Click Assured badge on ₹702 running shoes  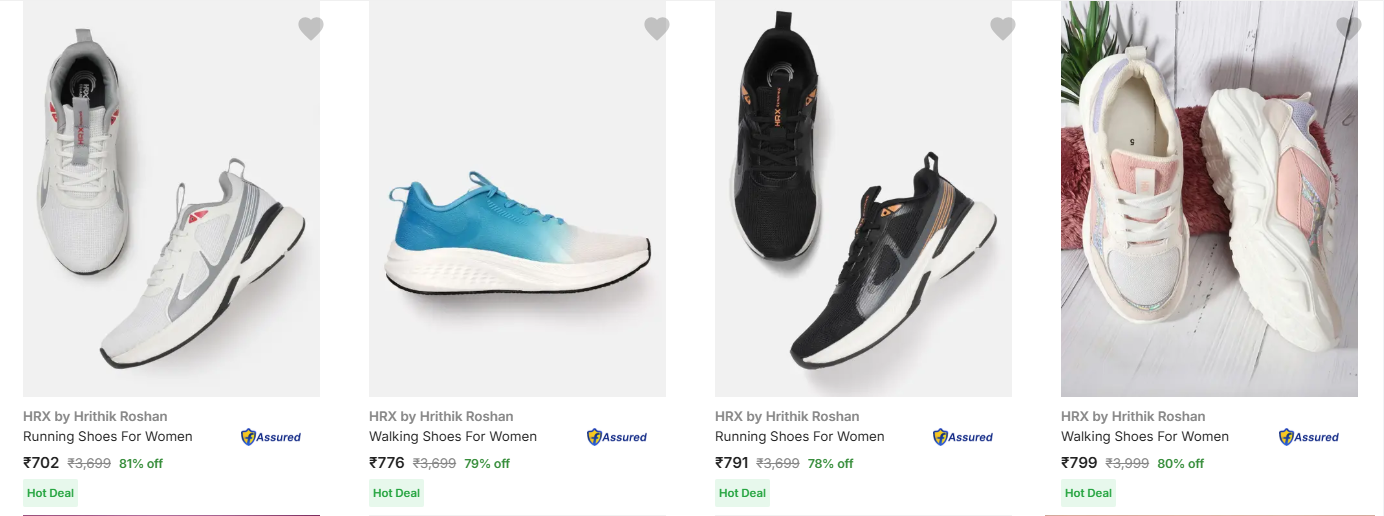click(271, 437)
